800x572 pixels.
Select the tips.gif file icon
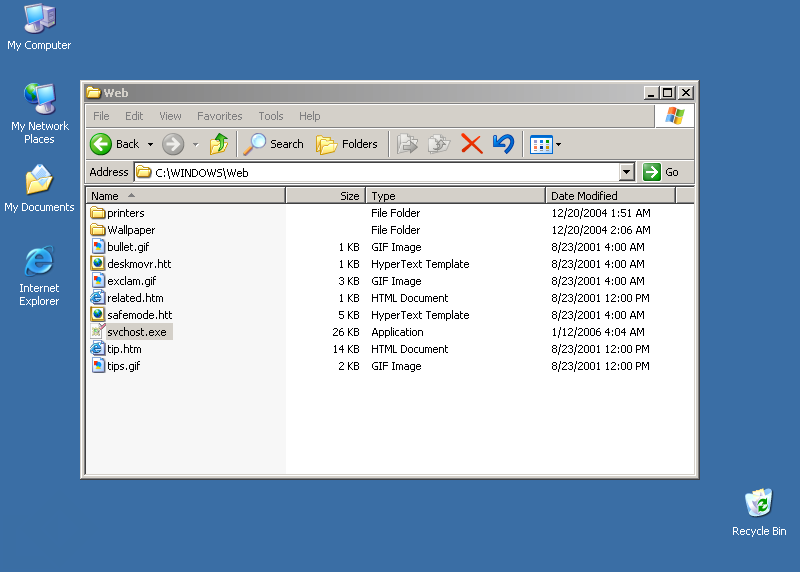pyautogui.click(x=98, y=365)
